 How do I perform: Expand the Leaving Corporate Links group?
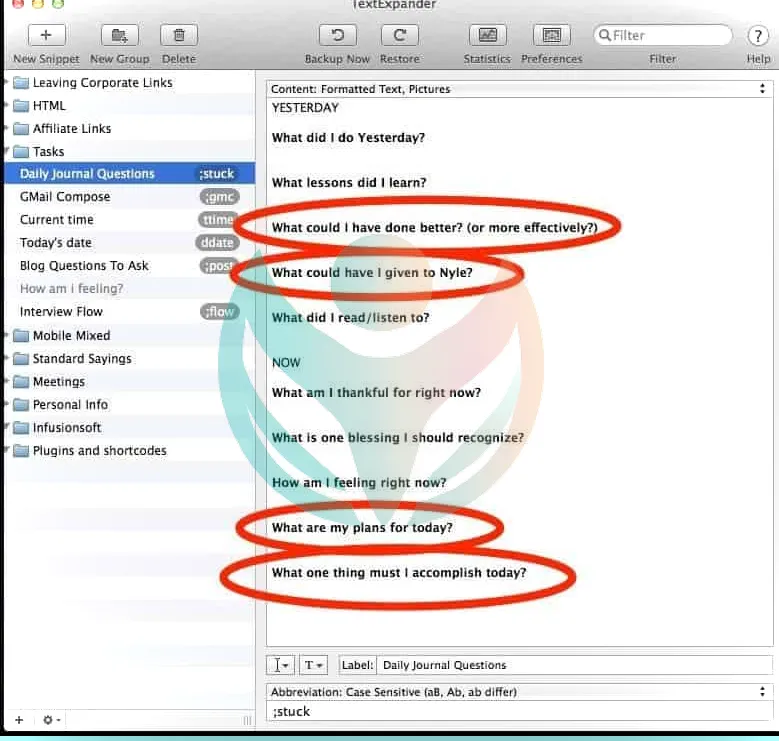8,83
